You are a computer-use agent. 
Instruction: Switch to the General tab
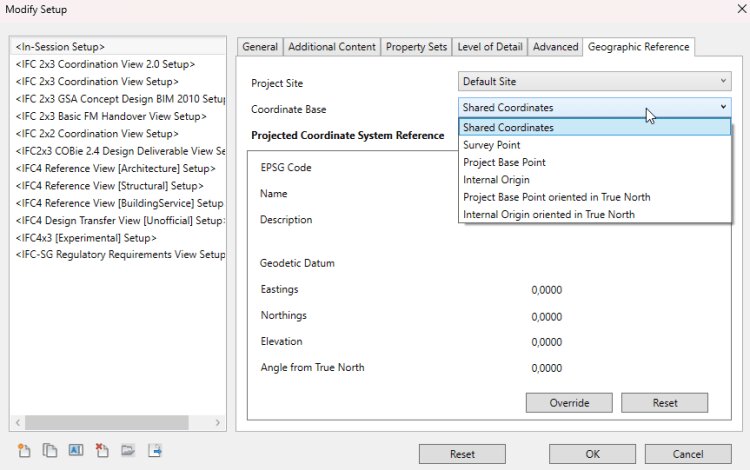260,47
